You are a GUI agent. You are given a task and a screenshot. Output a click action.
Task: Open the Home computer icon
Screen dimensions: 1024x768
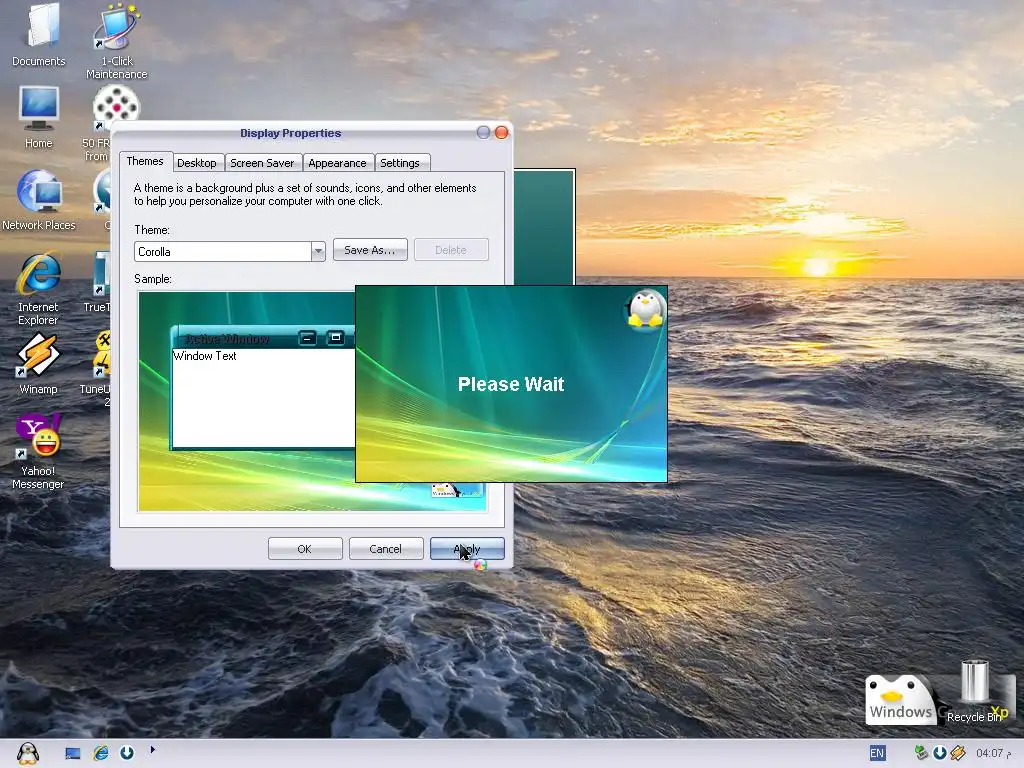39,117
